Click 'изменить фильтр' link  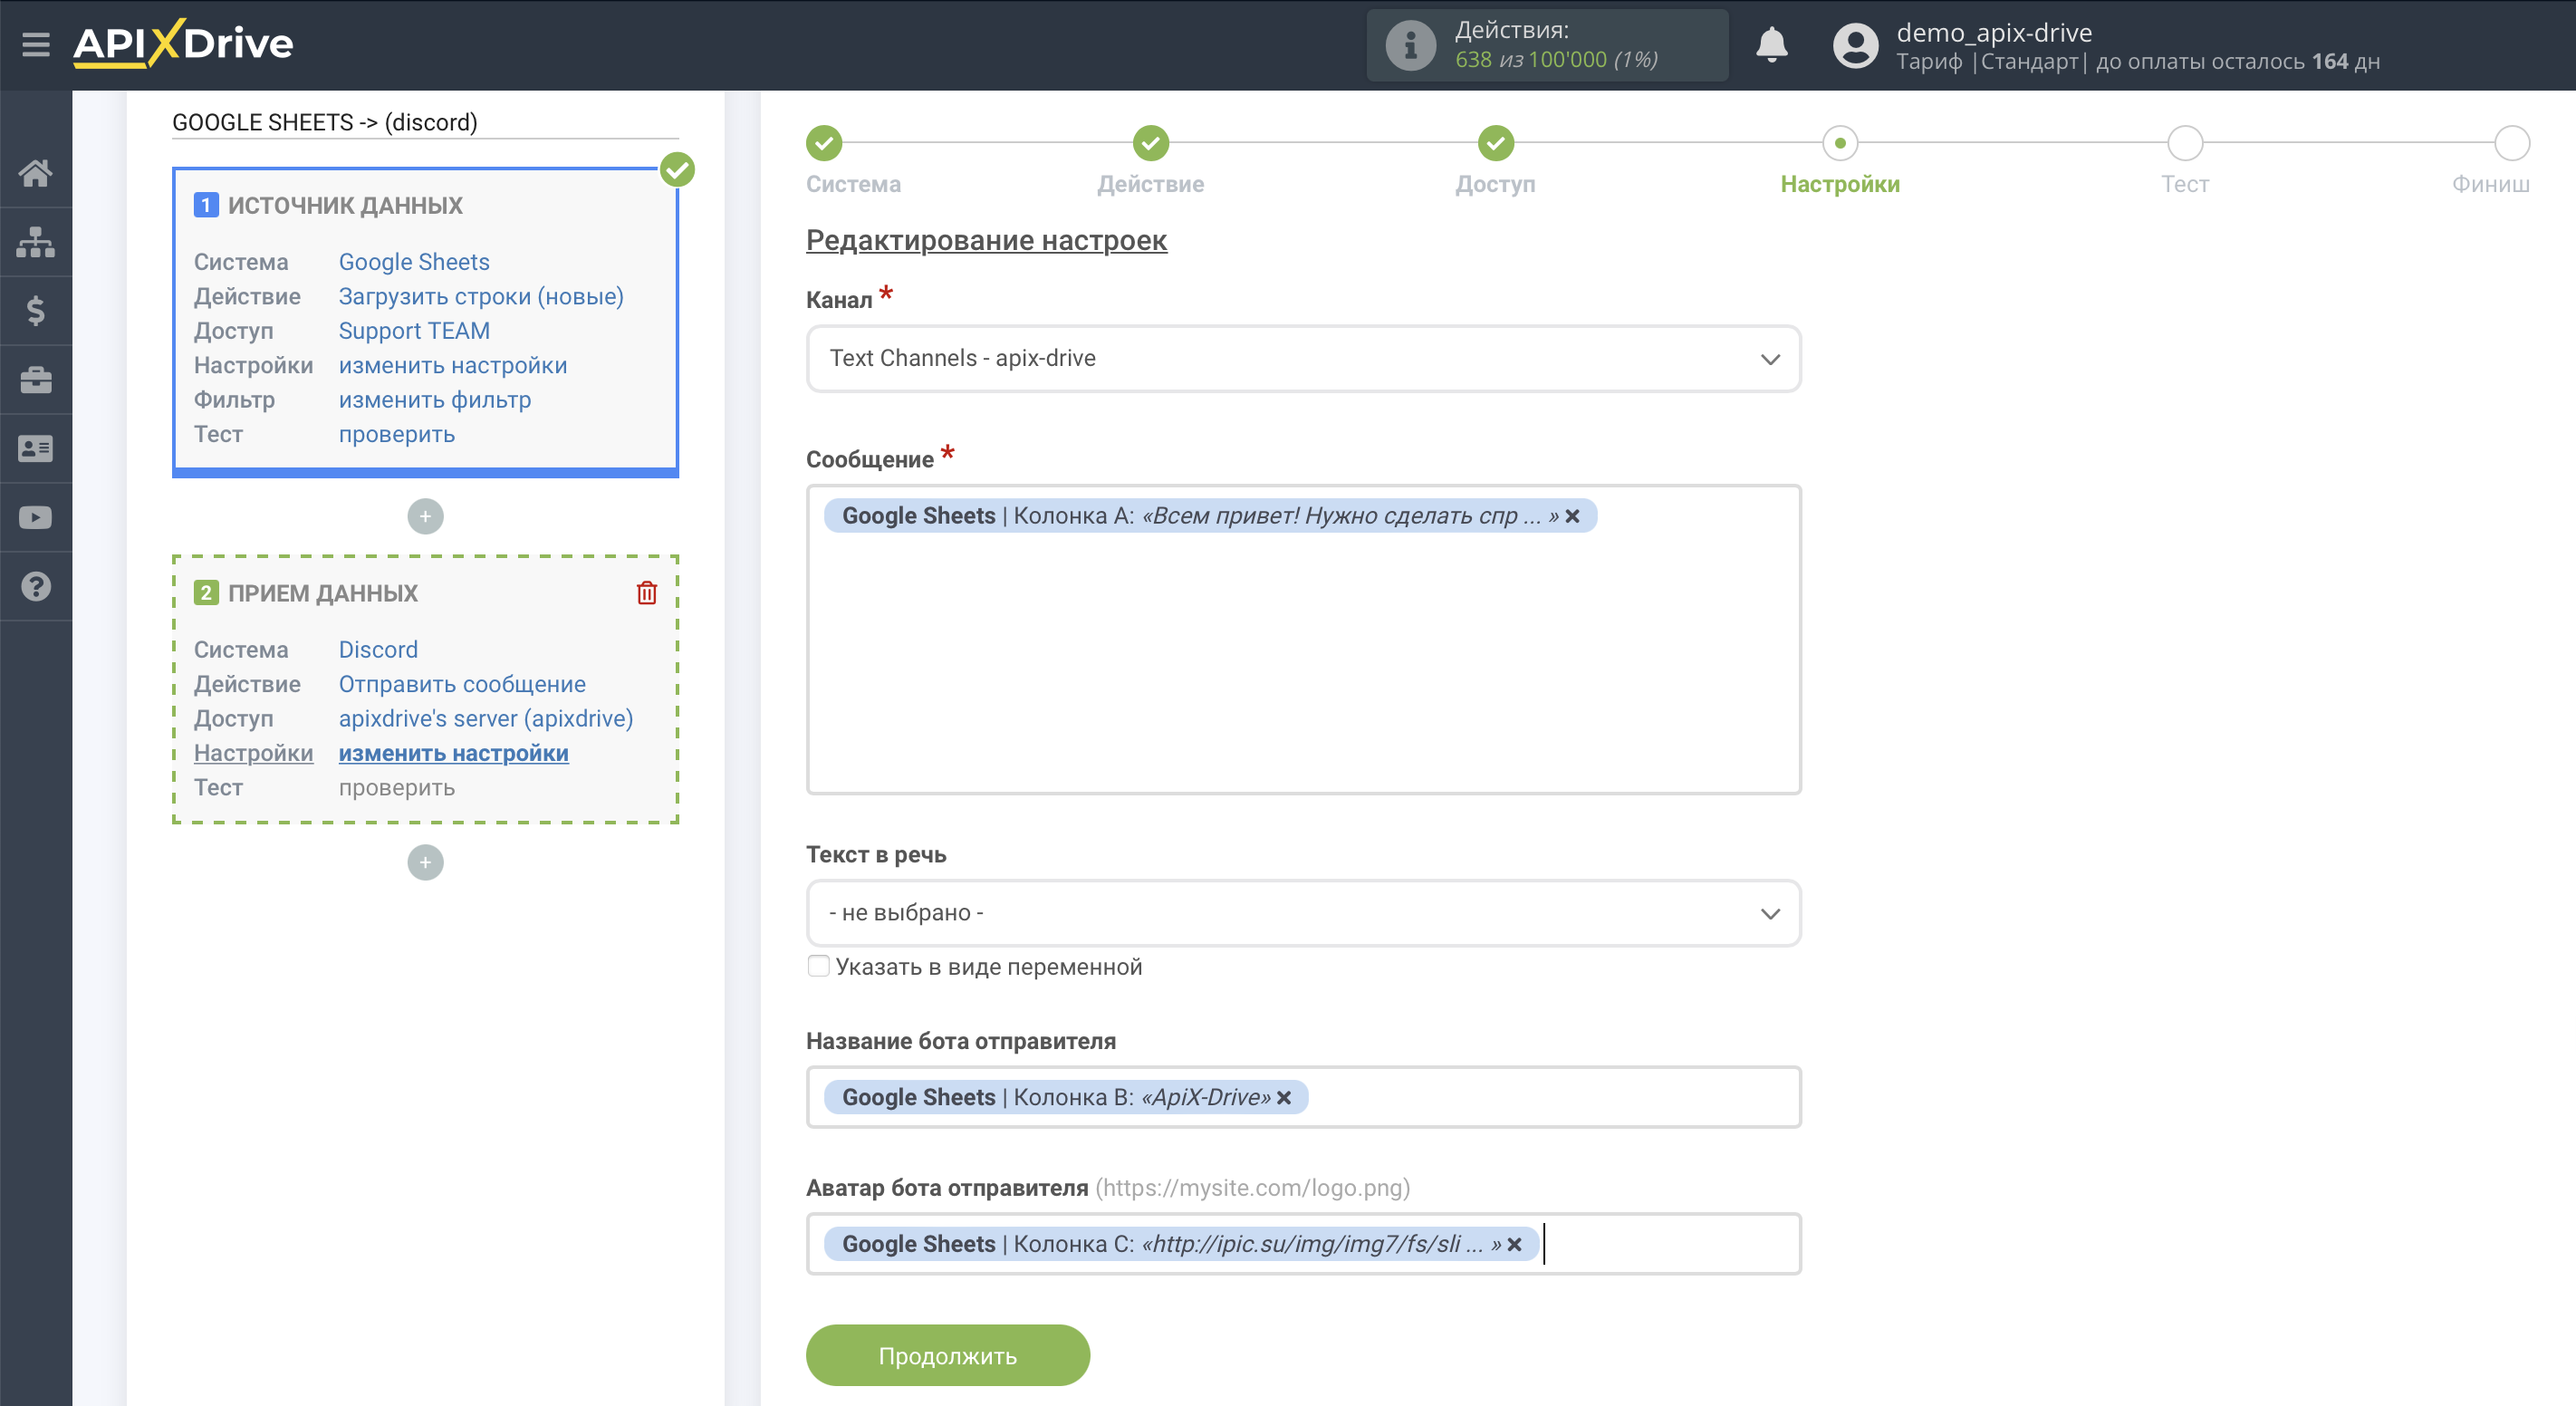coord(435,400)
